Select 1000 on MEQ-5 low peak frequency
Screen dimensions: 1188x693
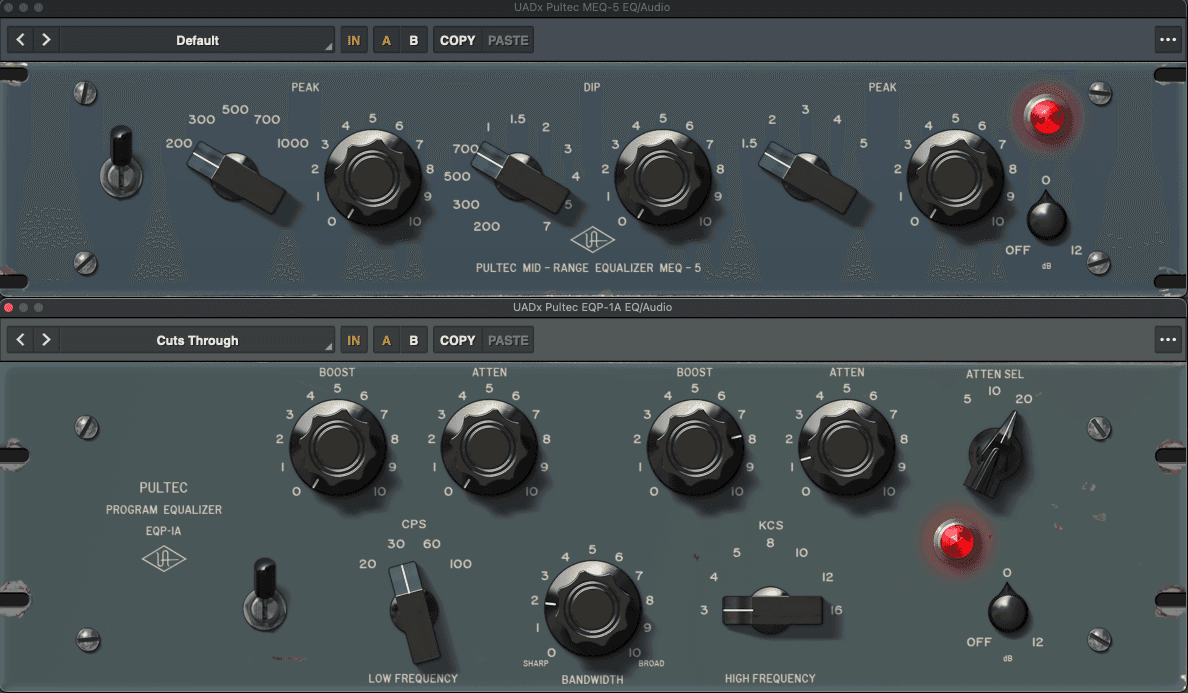pos(292,143)
